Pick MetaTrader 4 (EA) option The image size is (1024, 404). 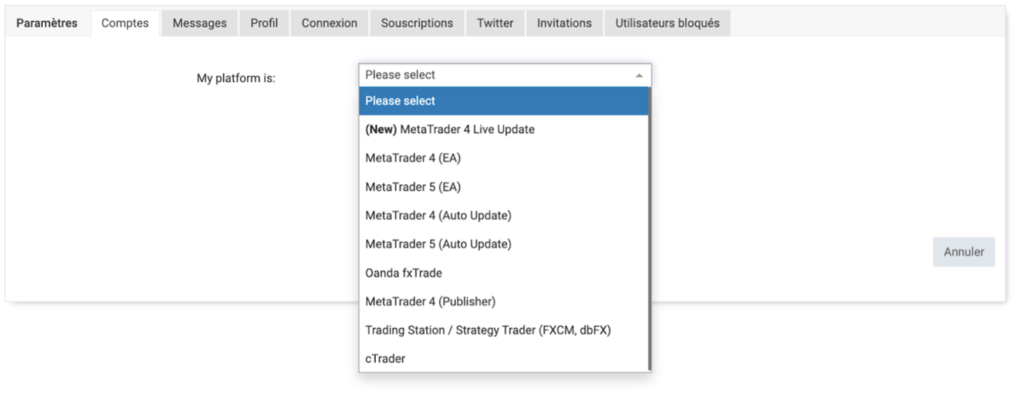point(504,158)
